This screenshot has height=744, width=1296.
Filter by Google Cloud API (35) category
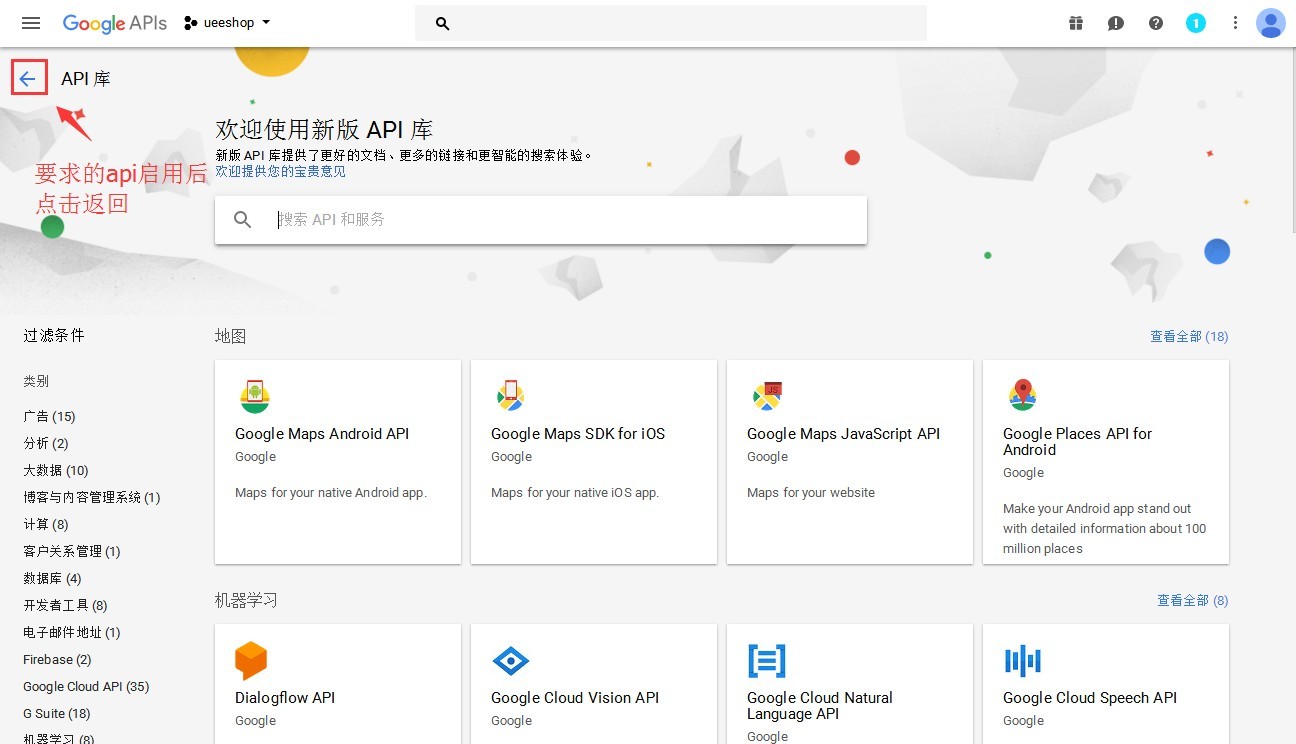86,686
